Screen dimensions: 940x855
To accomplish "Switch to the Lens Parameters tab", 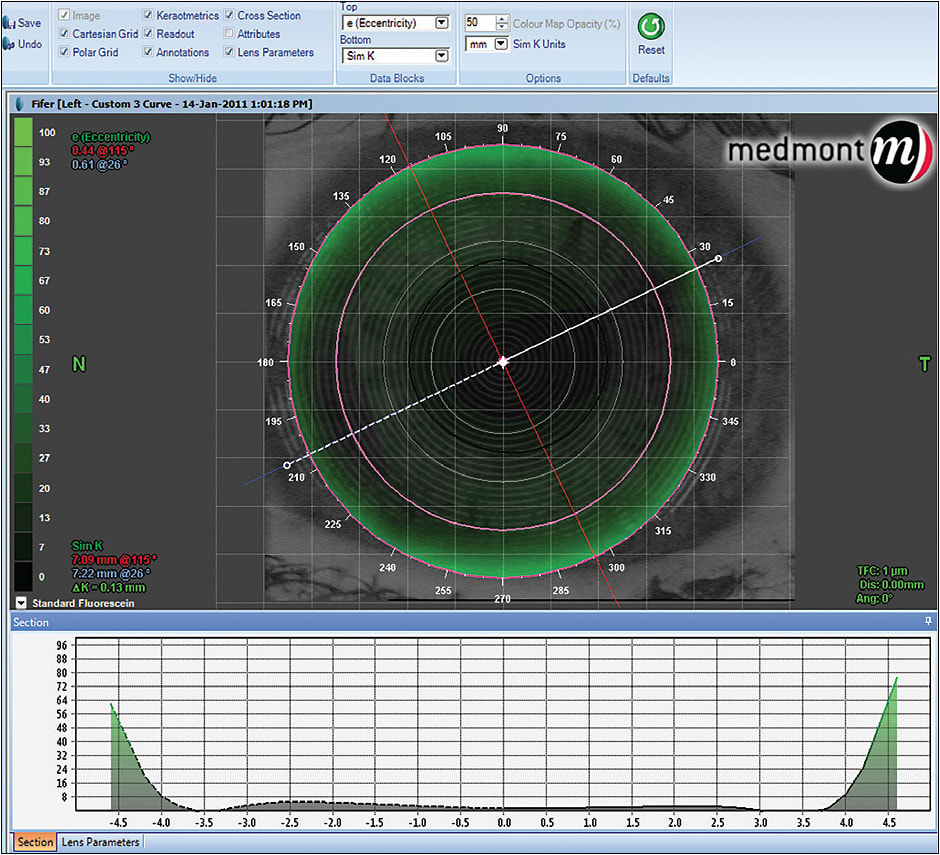I will click(x=100, y=843).
